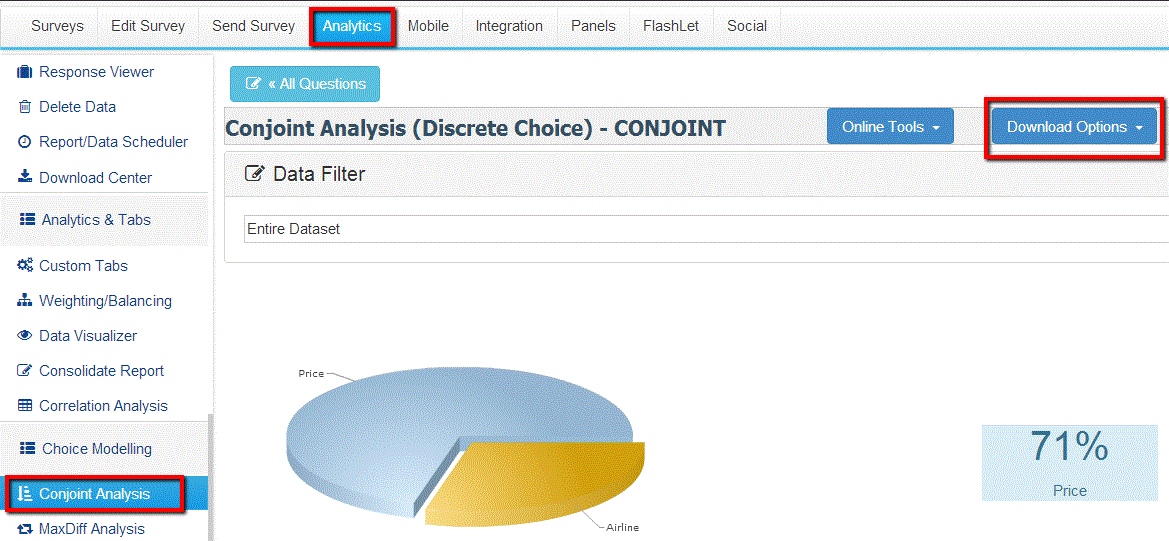Switch to the Analytics tab
Viewport: 1169px width, 541px height.
coord(352,26)
